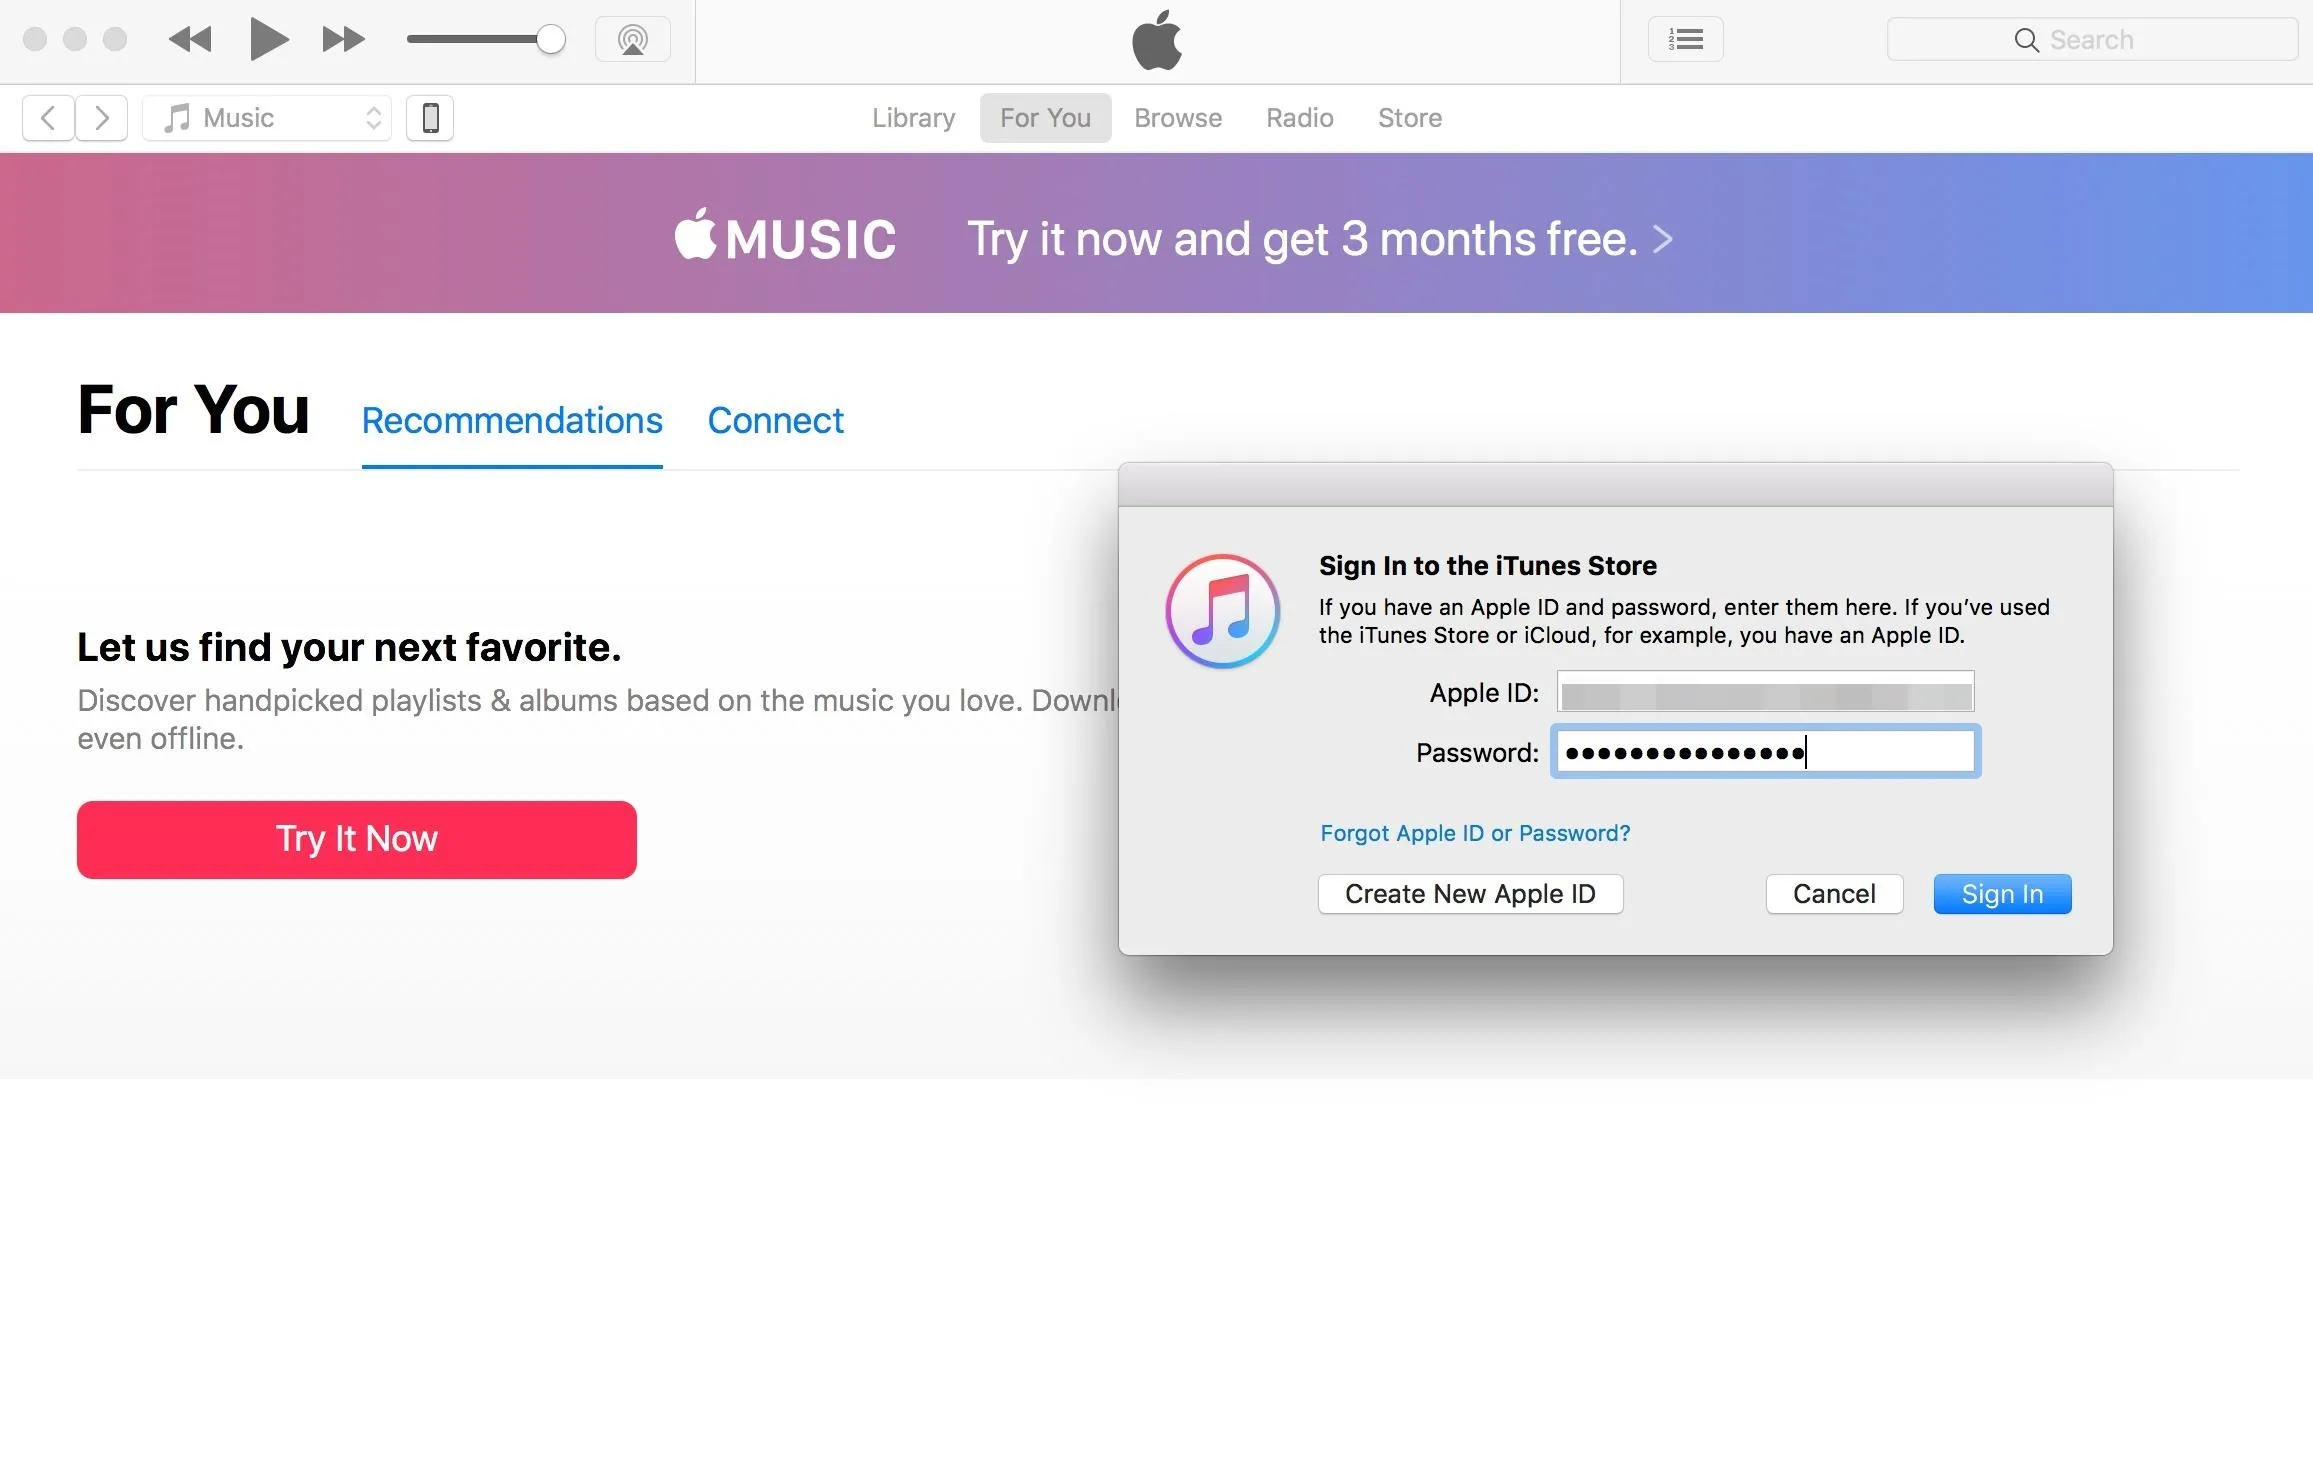This screenshot has height=1460, width=2313.
Task: Go forward with the right chevron
Action: point(101,118)
